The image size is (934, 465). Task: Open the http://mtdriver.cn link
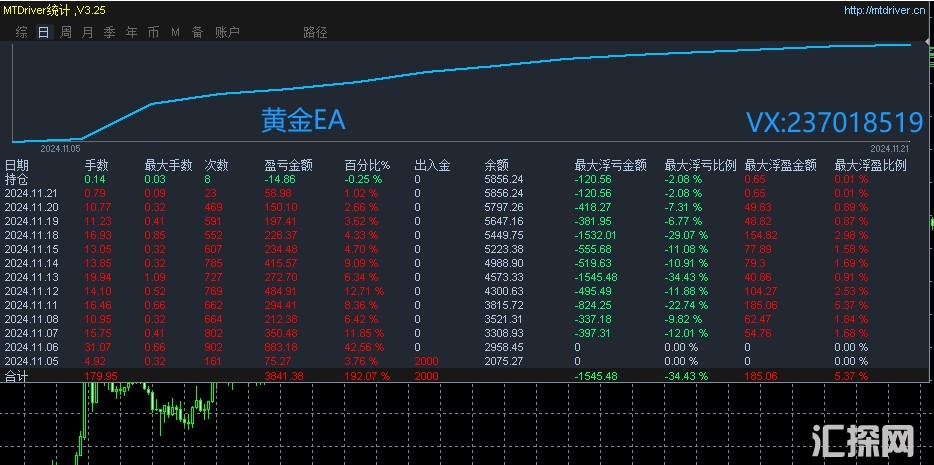click(x=885, y=10)
